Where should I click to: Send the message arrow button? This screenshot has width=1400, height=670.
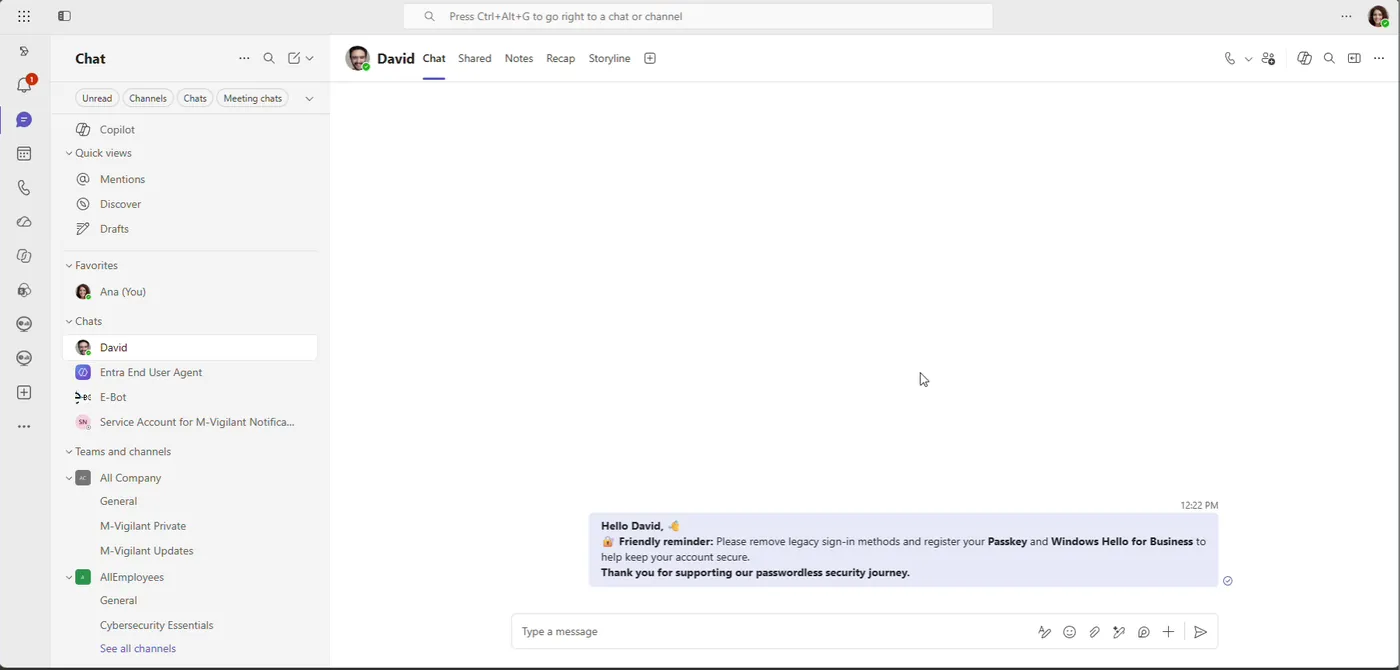coord(1201,632)
